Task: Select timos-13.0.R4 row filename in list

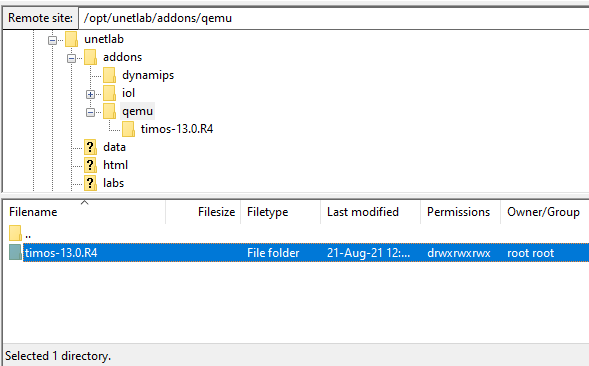Action: (x=61, y=253)
